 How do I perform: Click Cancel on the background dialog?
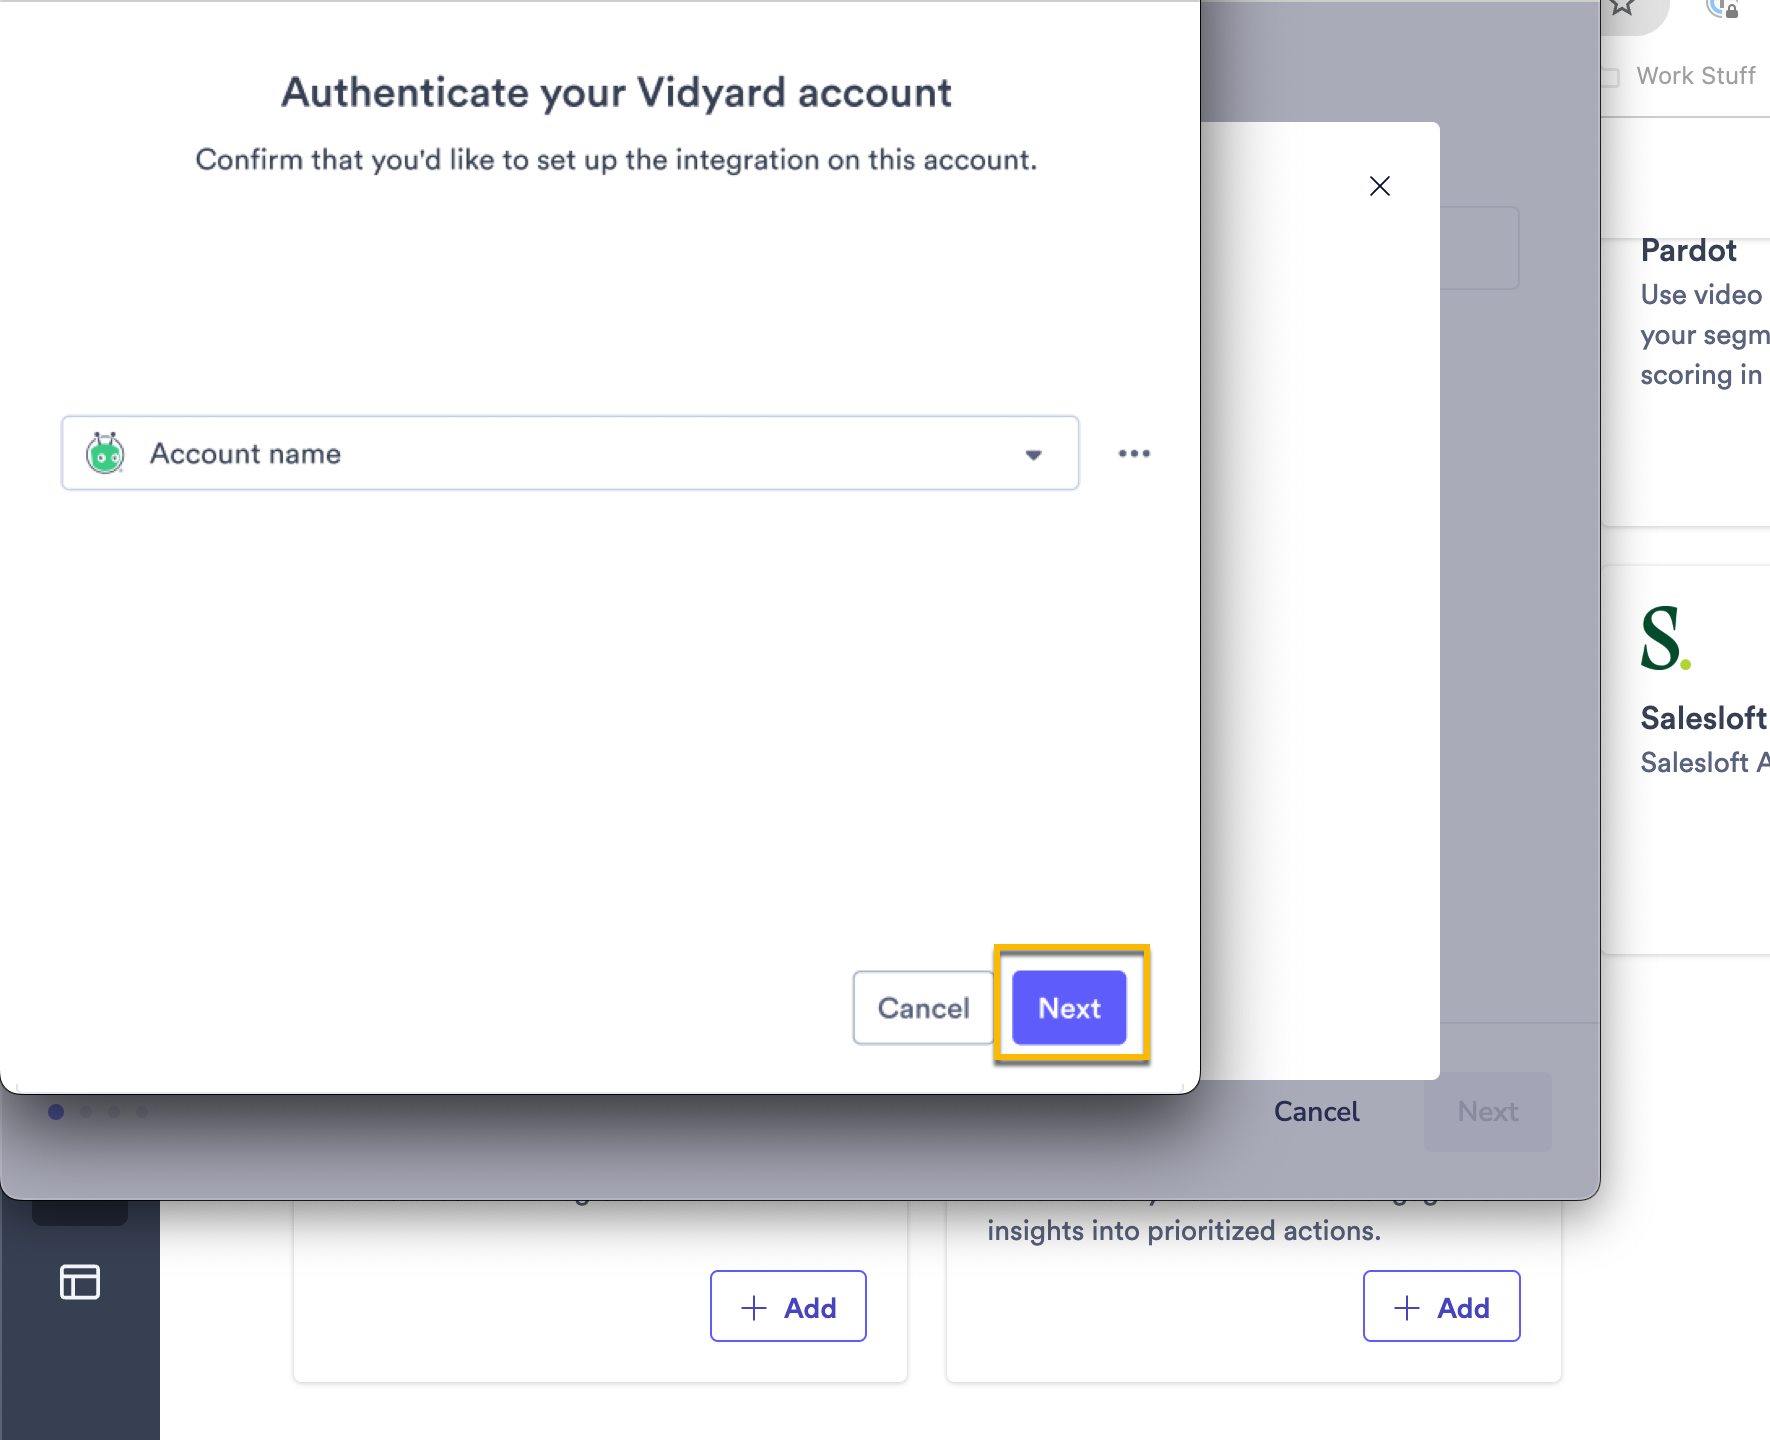click(x=1316, y=1111)
